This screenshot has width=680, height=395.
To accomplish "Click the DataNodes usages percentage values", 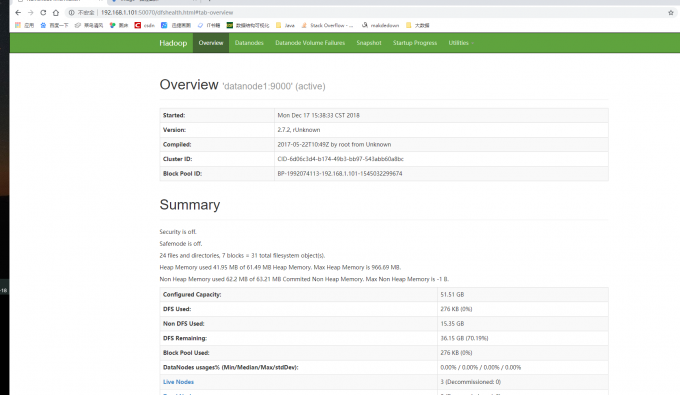I will [481, 368].
